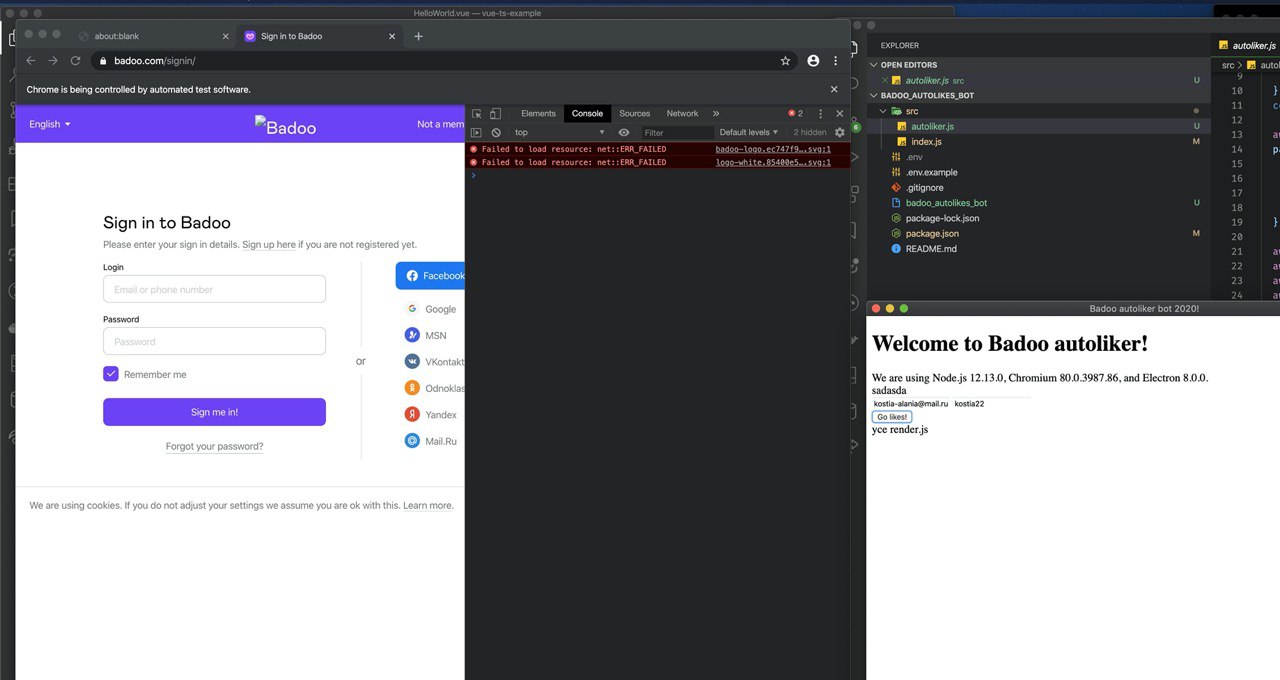The width and height of the screenshot is (1280, 680).
Task: Create a live expression with the eye icon
Action: coord(624,132)
